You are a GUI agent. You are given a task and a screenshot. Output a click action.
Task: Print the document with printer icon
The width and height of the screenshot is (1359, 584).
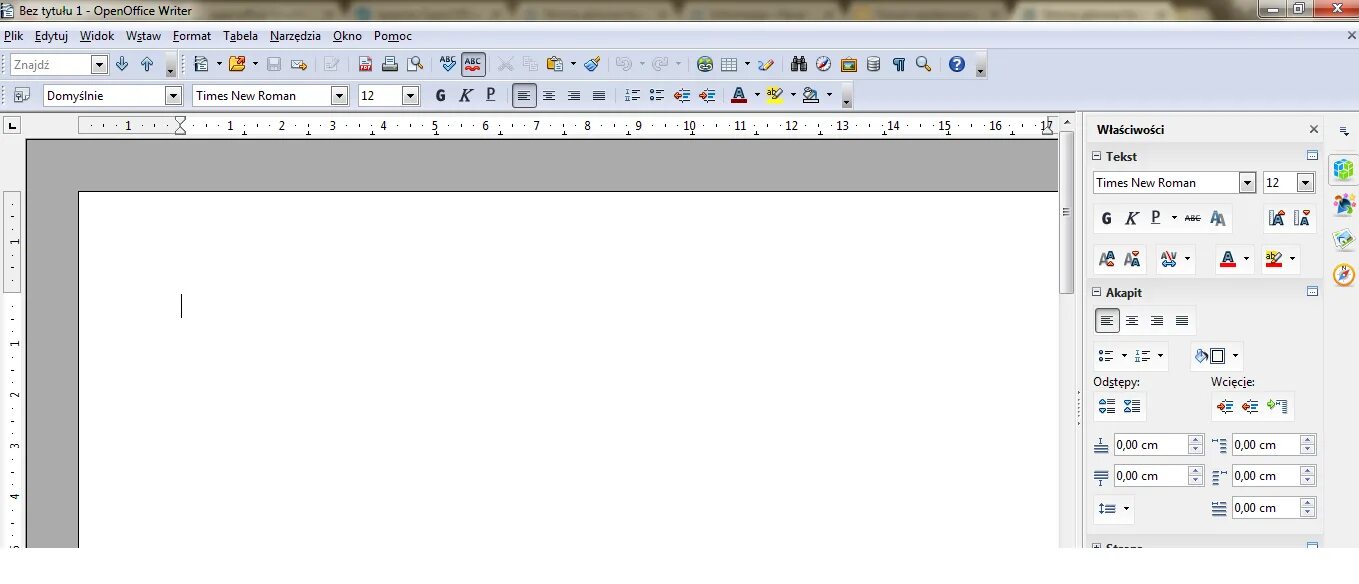[390, 64]
